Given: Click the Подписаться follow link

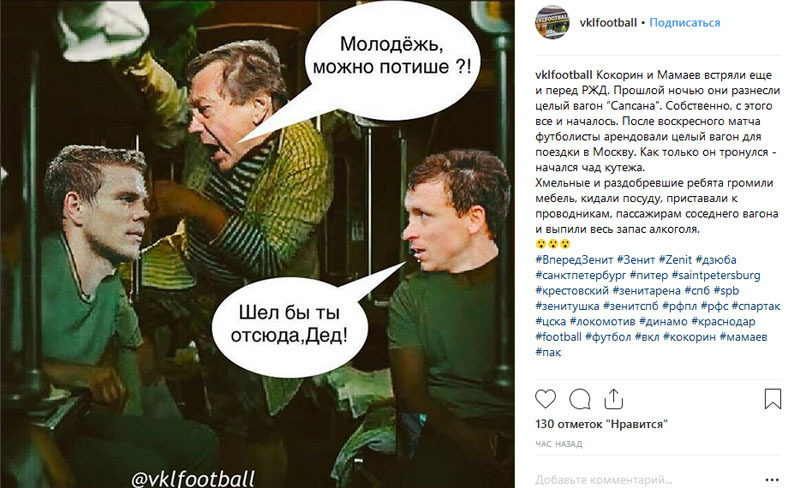Looking at the screenshot, I should [685, 22].
